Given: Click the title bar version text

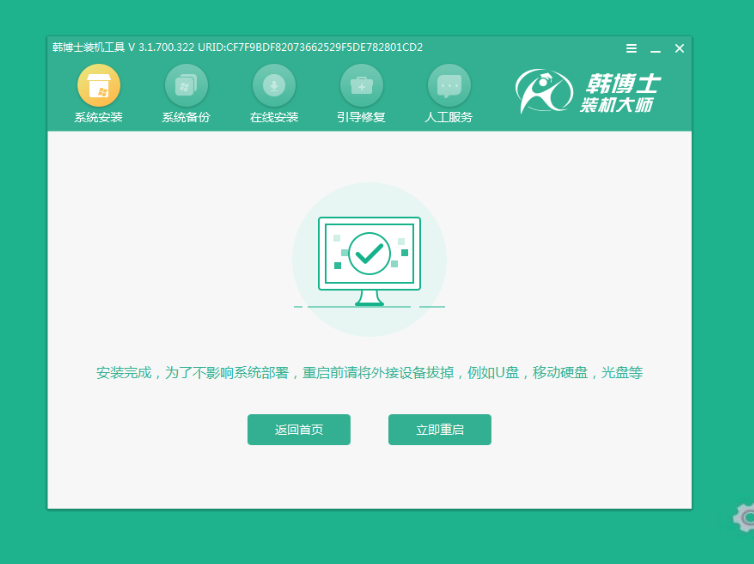Looking at the screenshot, I should [x=238, y=47].
